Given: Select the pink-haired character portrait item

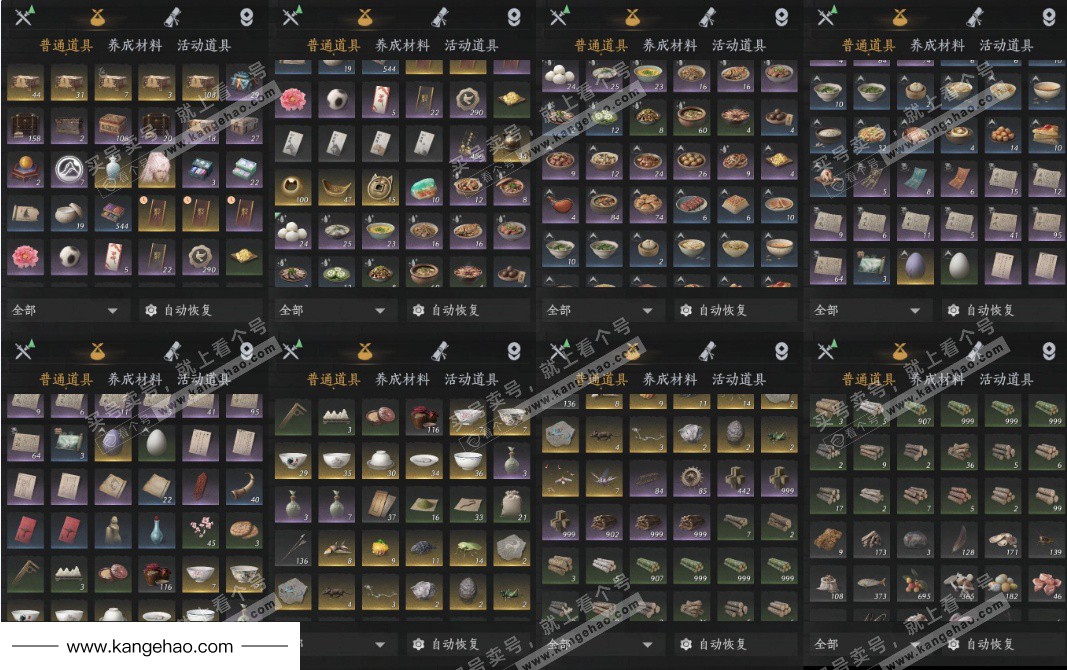Looking at the screenshot, I should click(x=157, y=171).
